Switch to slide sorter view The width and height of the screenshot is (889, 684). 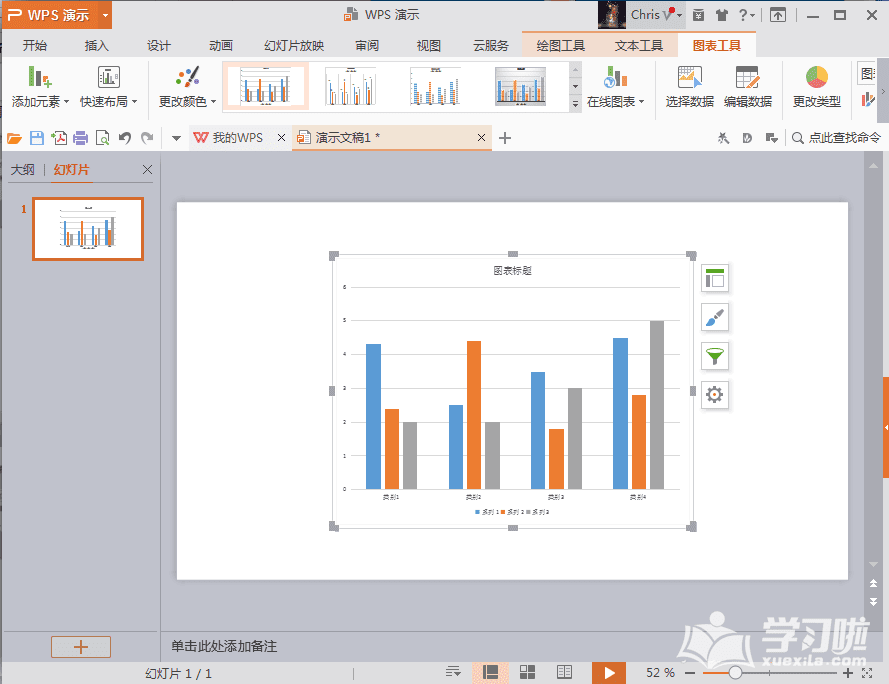(x=528, y=673)
